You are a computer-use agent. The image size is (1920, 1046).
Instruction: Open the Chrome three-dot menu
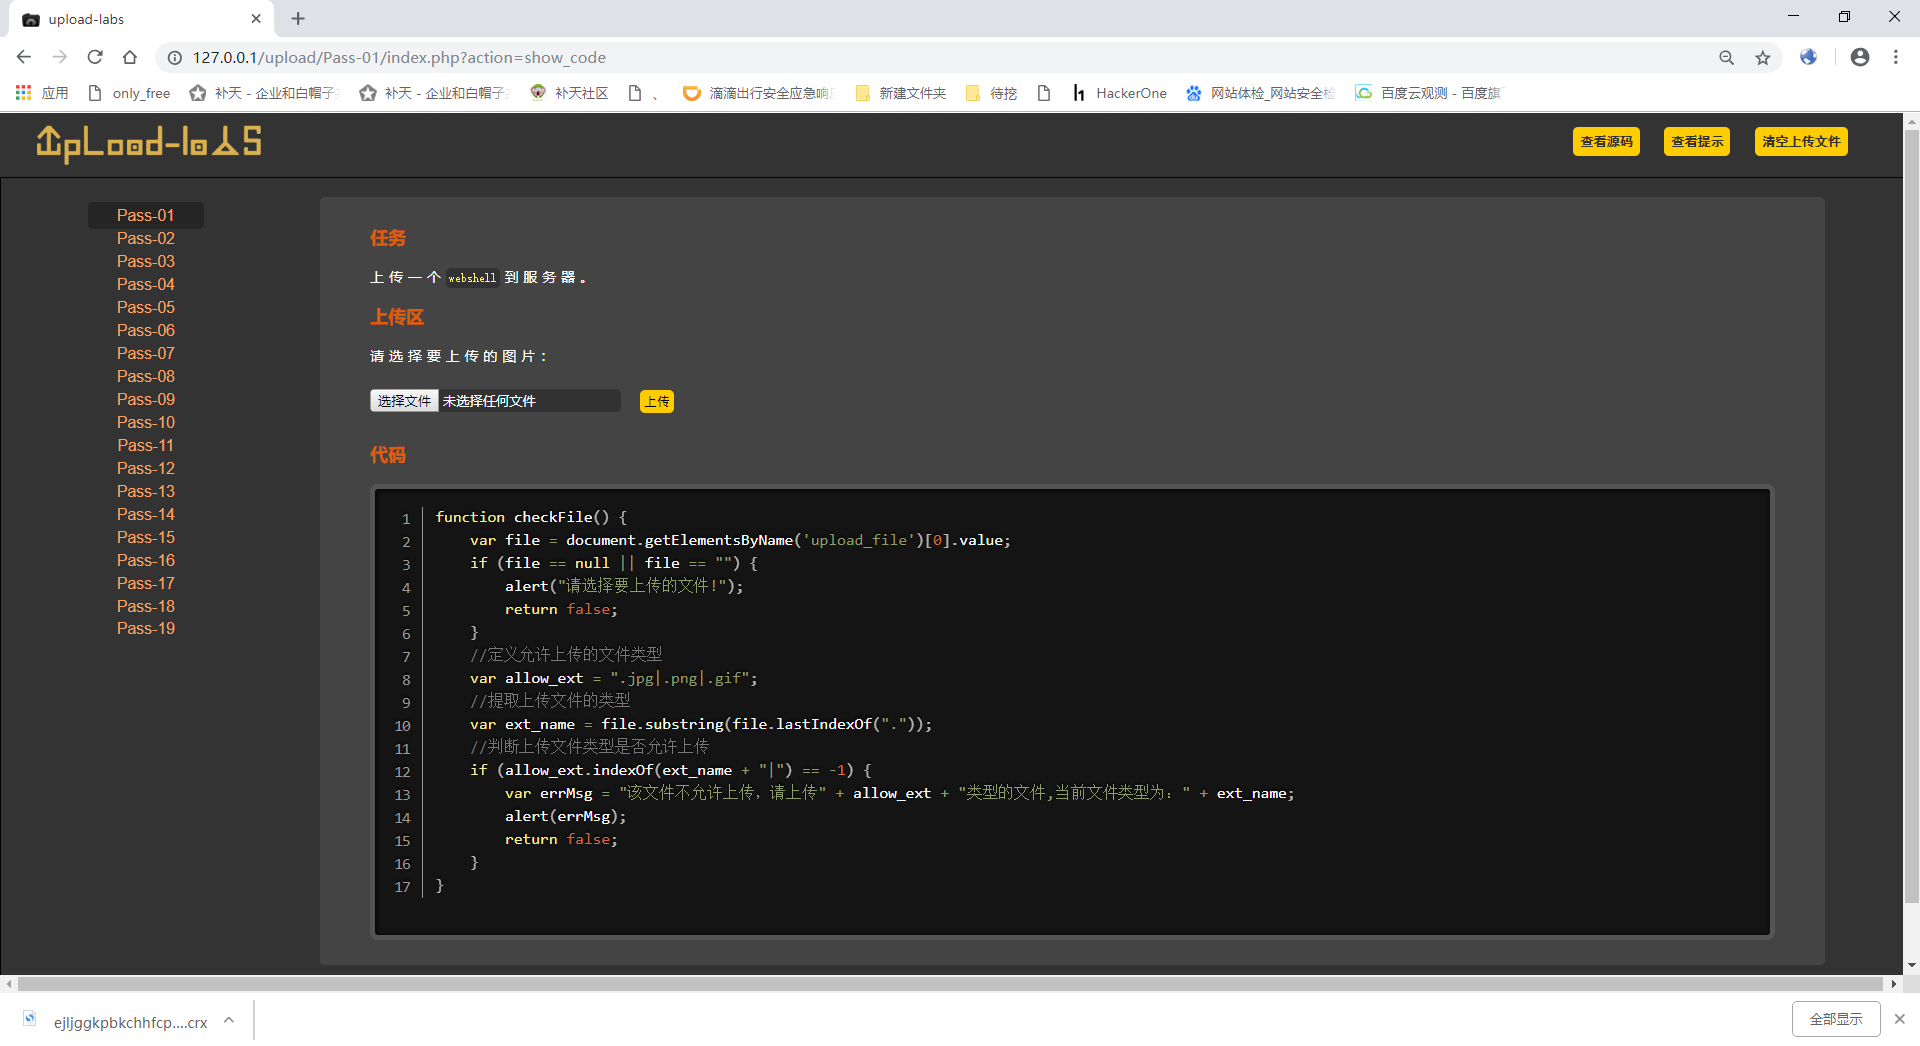pyautogui.click(x=1895, y=57)
